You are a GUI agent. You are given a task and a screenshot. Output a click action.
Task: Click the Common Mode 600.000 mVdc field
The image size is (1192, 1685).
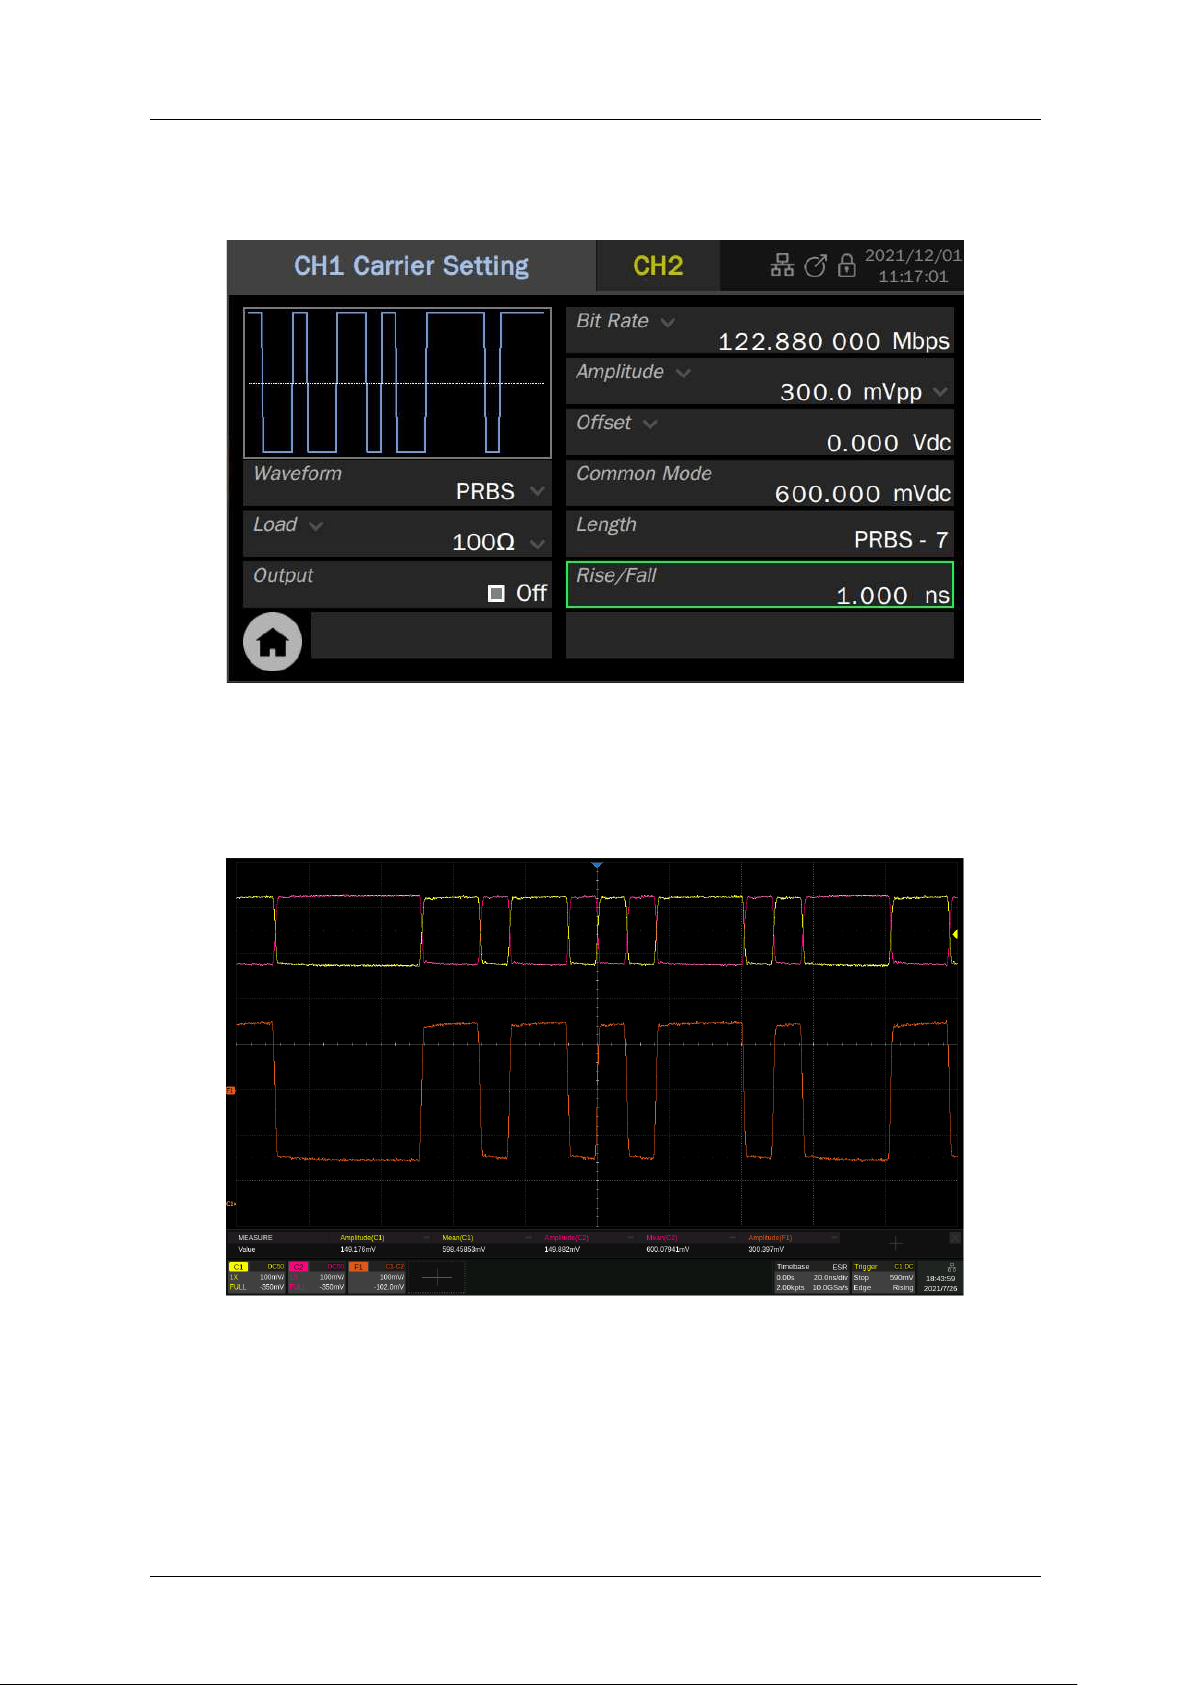pyautogui.click(x=759, y=483)
